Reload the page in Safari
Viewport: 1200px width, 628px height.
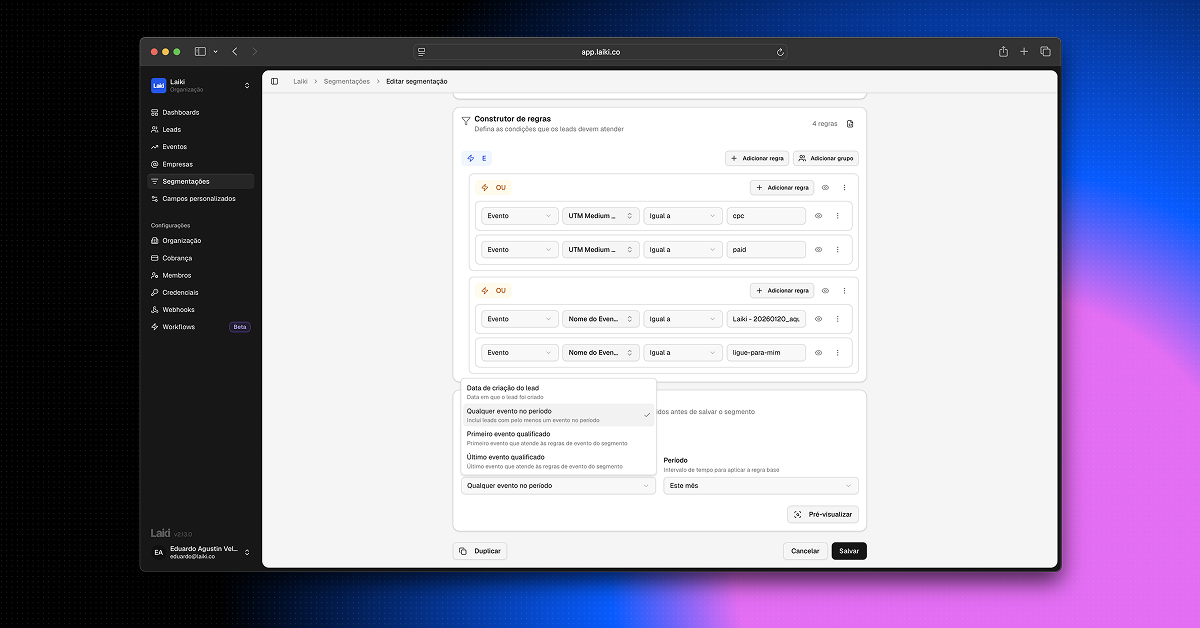780,52
